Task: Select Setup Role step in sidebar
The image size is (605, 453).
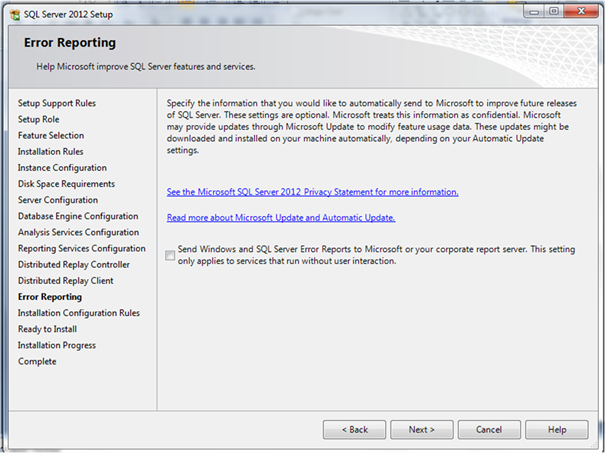Action: point(39,119)
